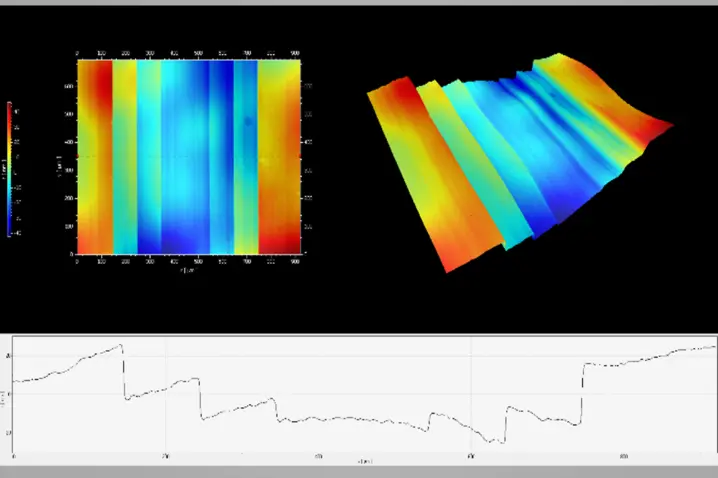718x478 pixels.
Task: Click the highest left peak on profile curve
Action: coord(120,345)
